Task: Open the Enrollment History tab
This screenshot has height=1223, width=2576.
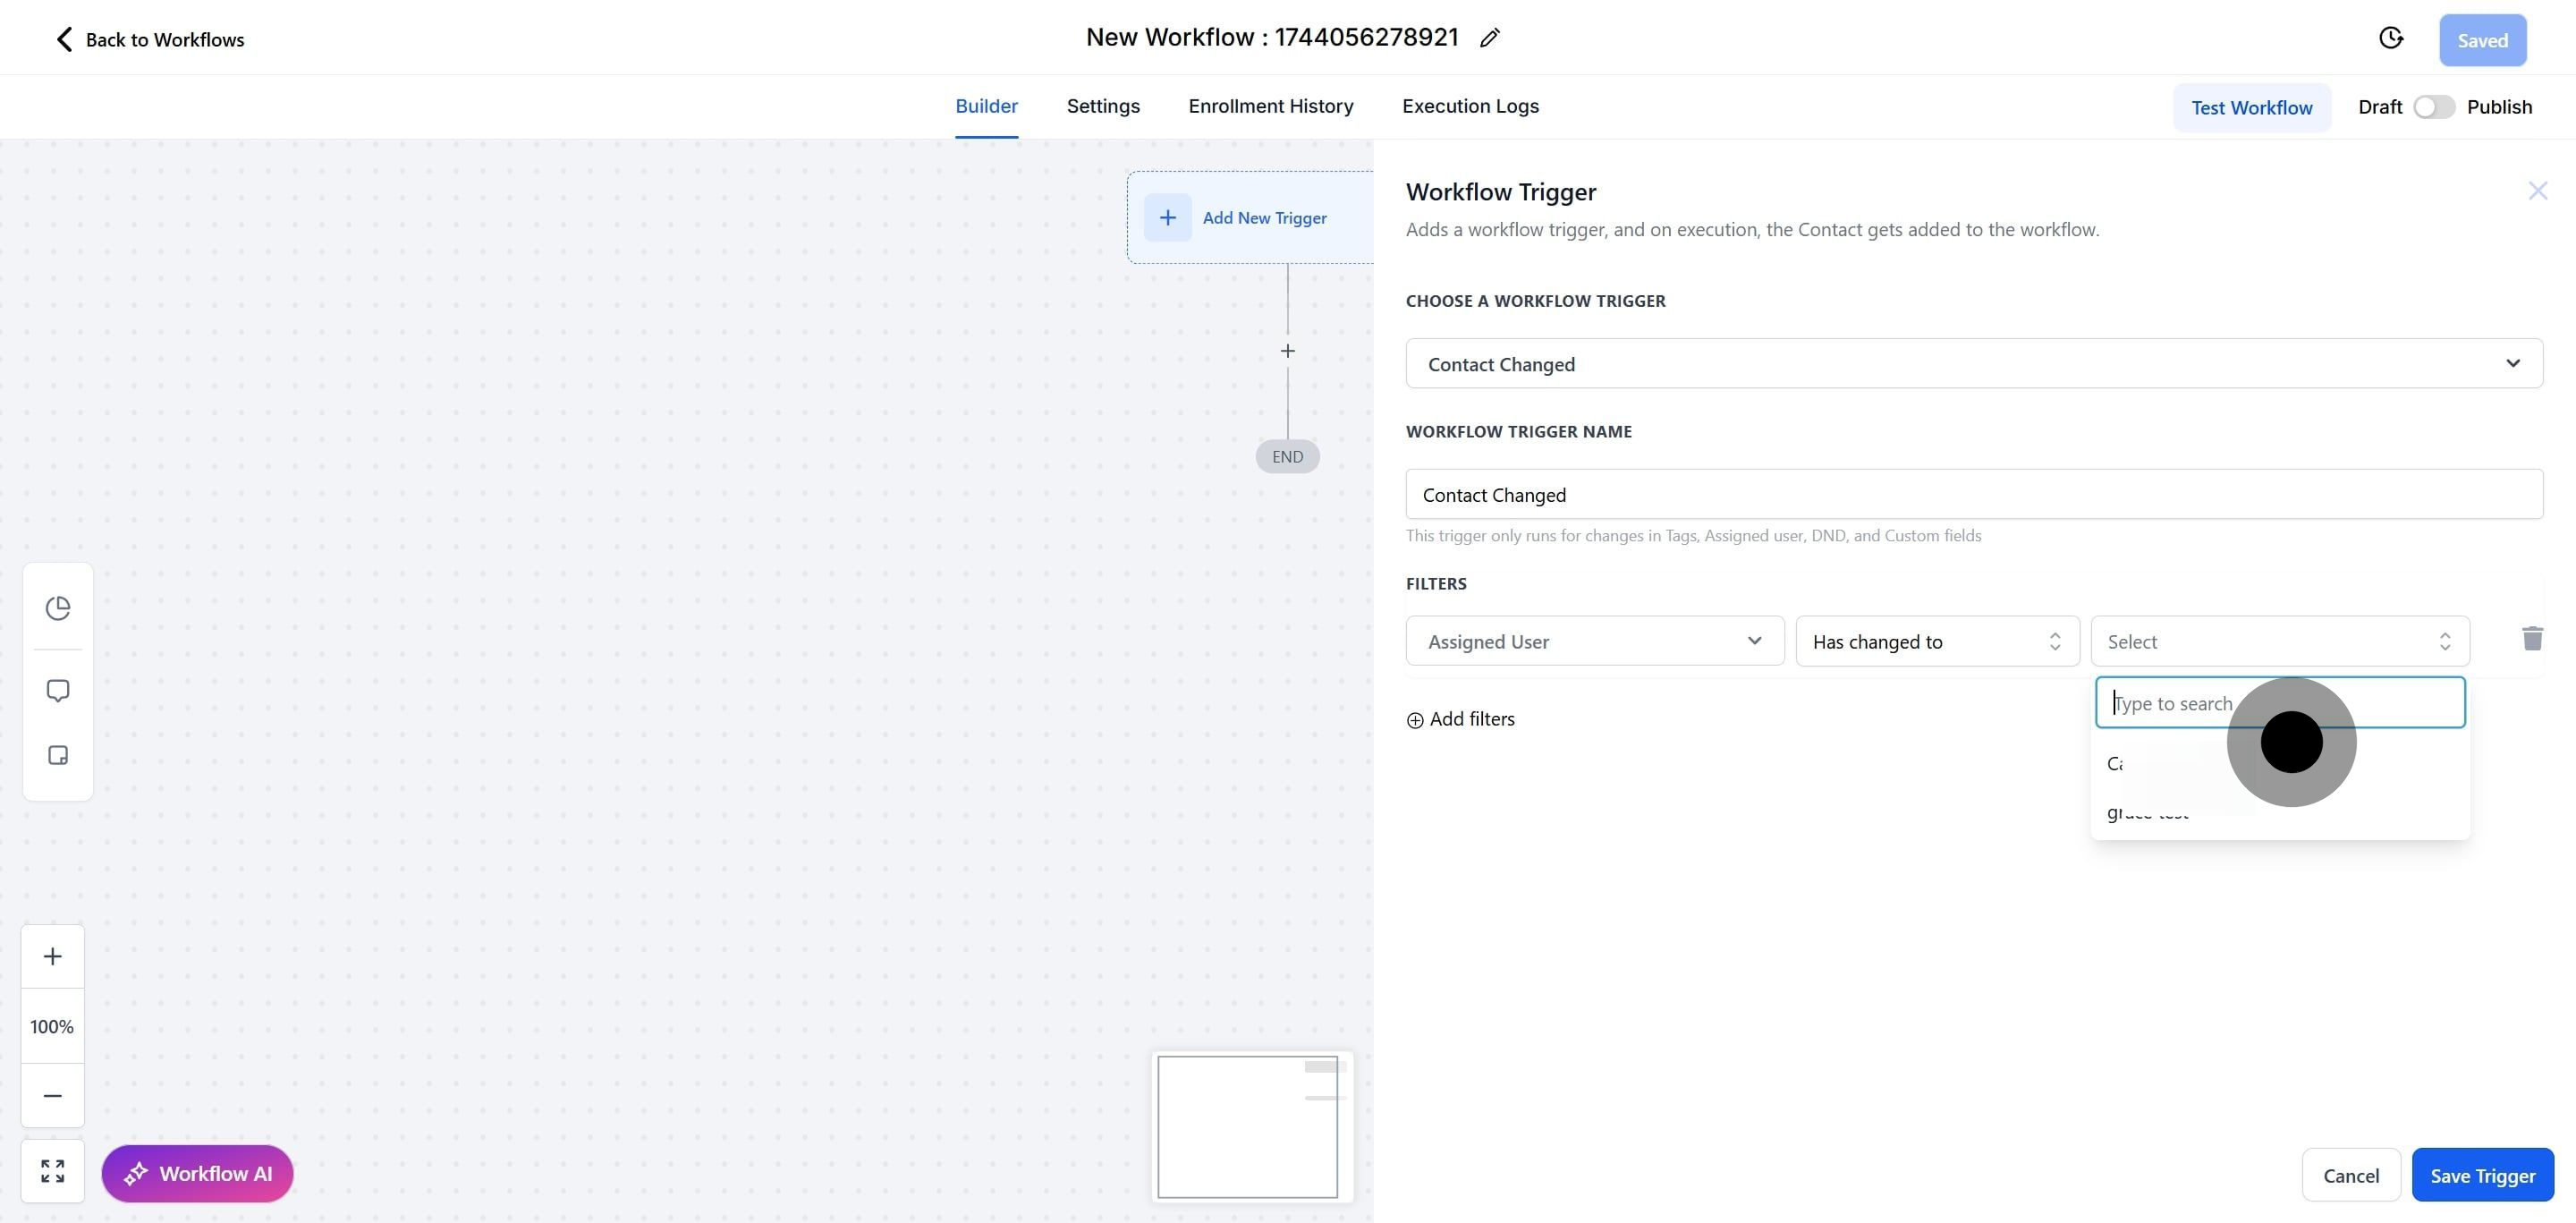Action: 1270,106
